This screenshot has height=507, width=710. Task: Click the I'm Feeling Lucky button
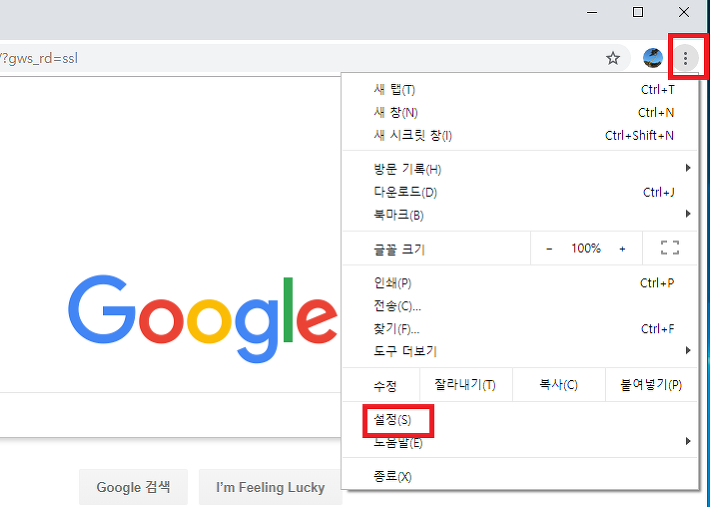pyautogui.click(x=270, y=487)
